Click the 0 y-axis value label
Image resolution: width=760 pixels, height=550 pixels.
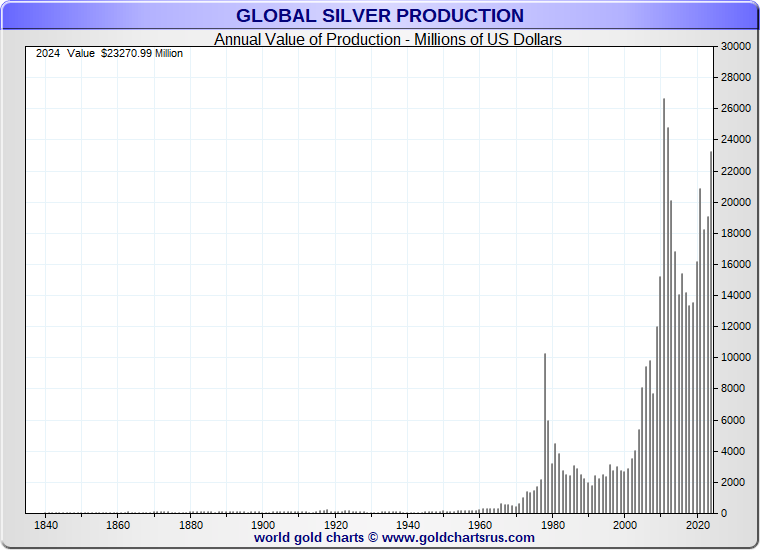pyautogui.click(x=724, y=514)
